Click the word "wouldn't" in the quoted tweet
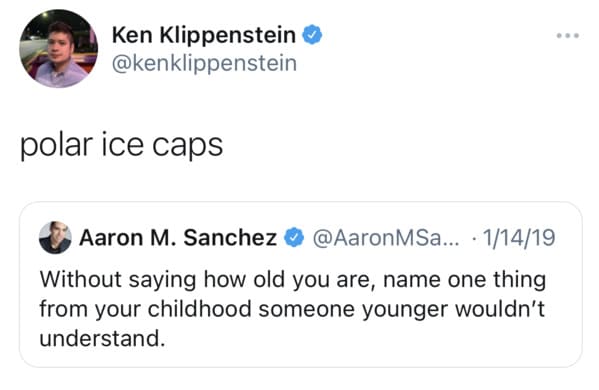Image resolution: width=599 pixels, height=390 pixels. (x=500, y=309)
